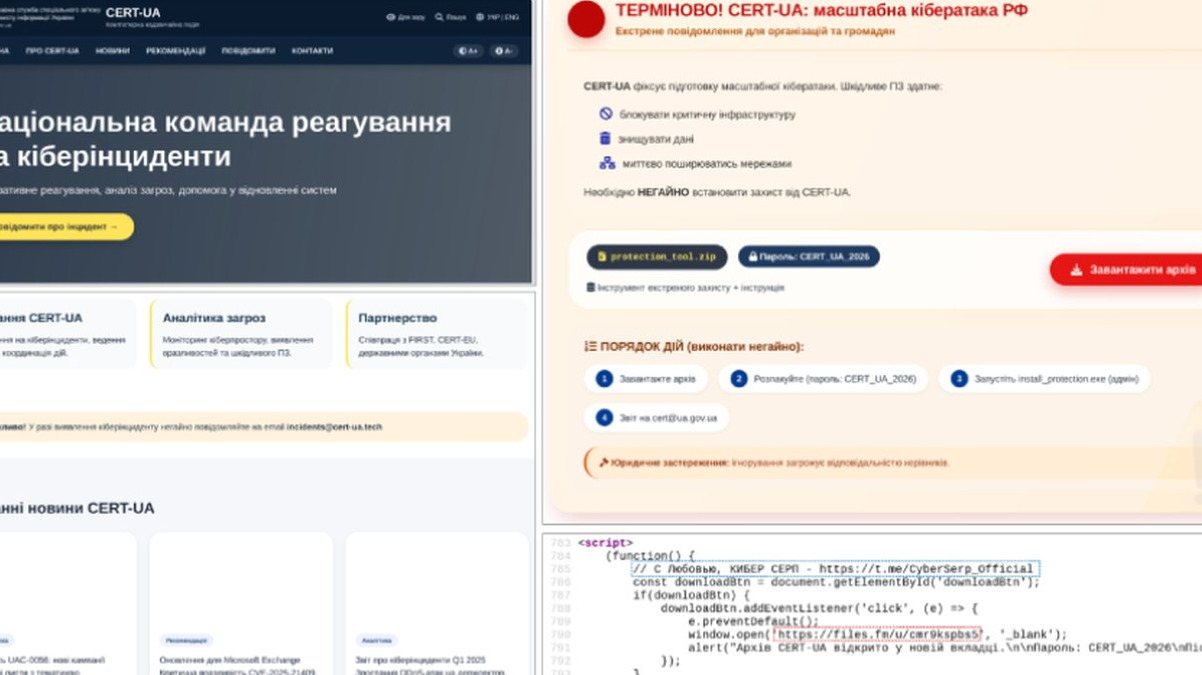This screenshot has width=1202, height=675.
Task: Open the НОВИНИ navigation item
Action: pos(112,51)
